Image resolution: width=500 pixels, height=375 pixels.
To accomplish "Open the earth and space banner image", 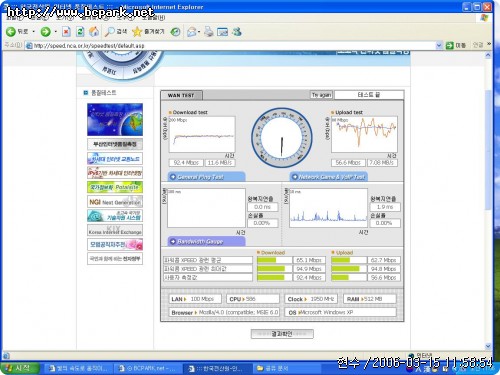I will tap(115, 119).
